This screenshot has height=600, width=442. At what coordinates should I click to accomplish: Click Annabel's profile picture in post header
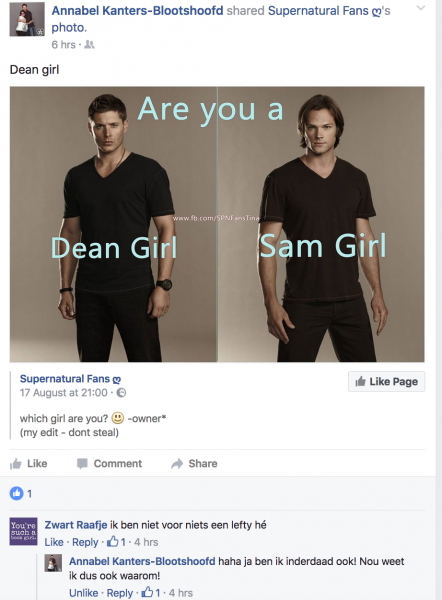click(x=27, y=19)
